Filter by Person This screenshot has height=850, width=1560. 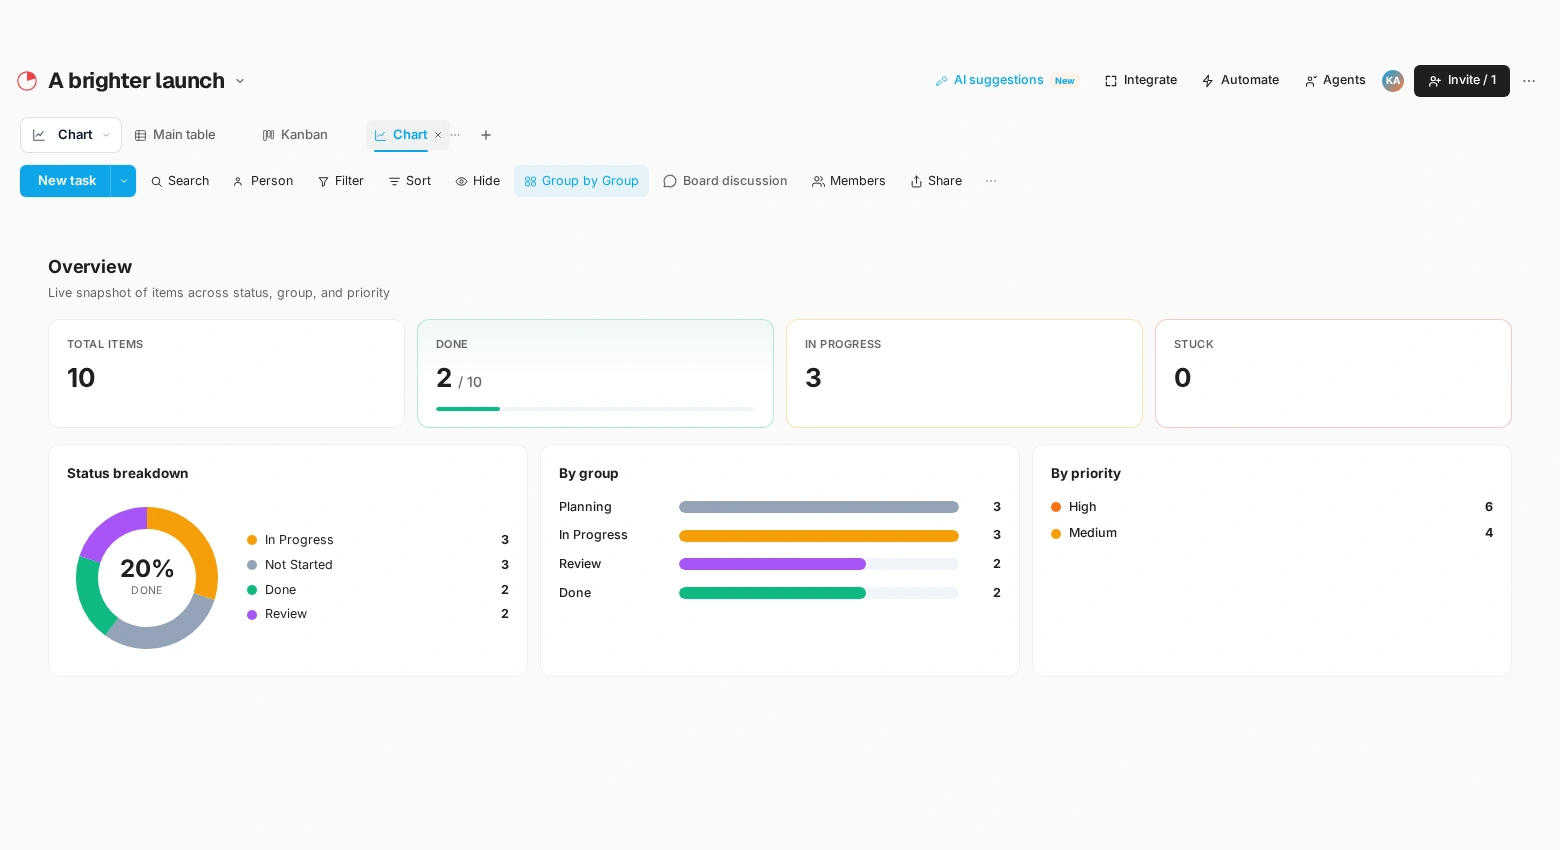(x=263, y=181)
